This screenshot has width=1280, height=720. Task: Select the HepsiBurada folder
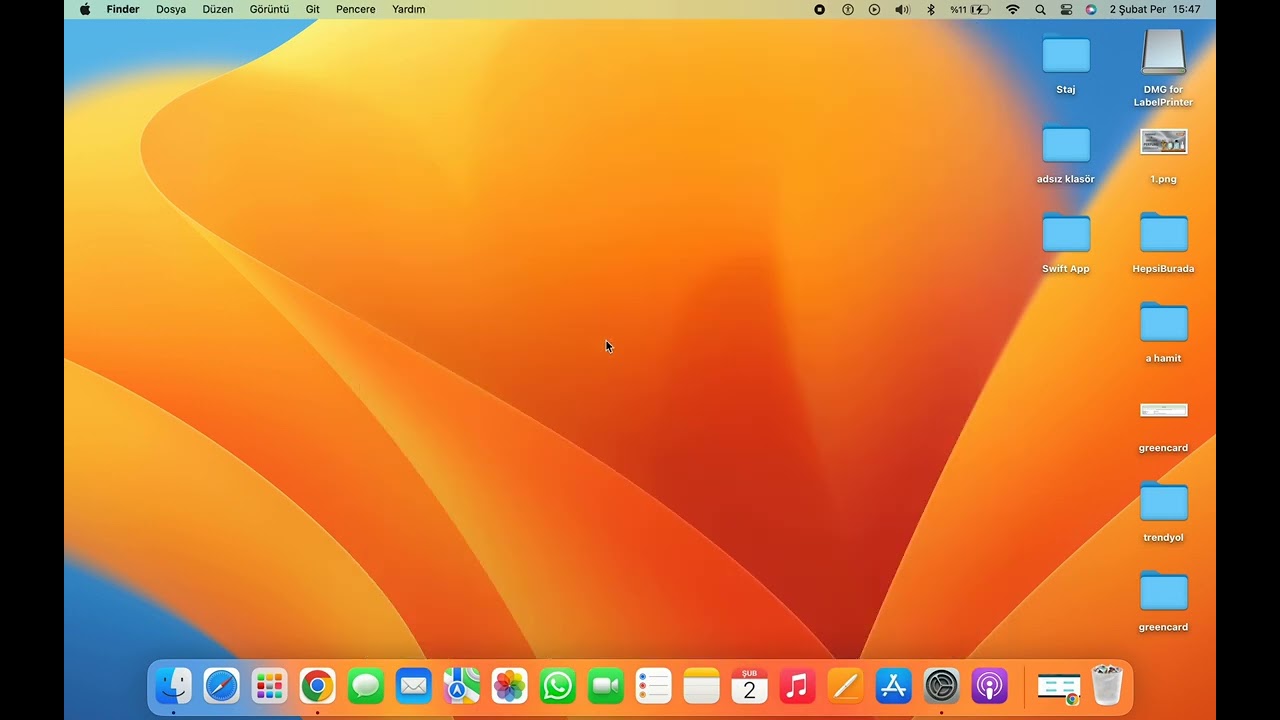pos(1163,233)
